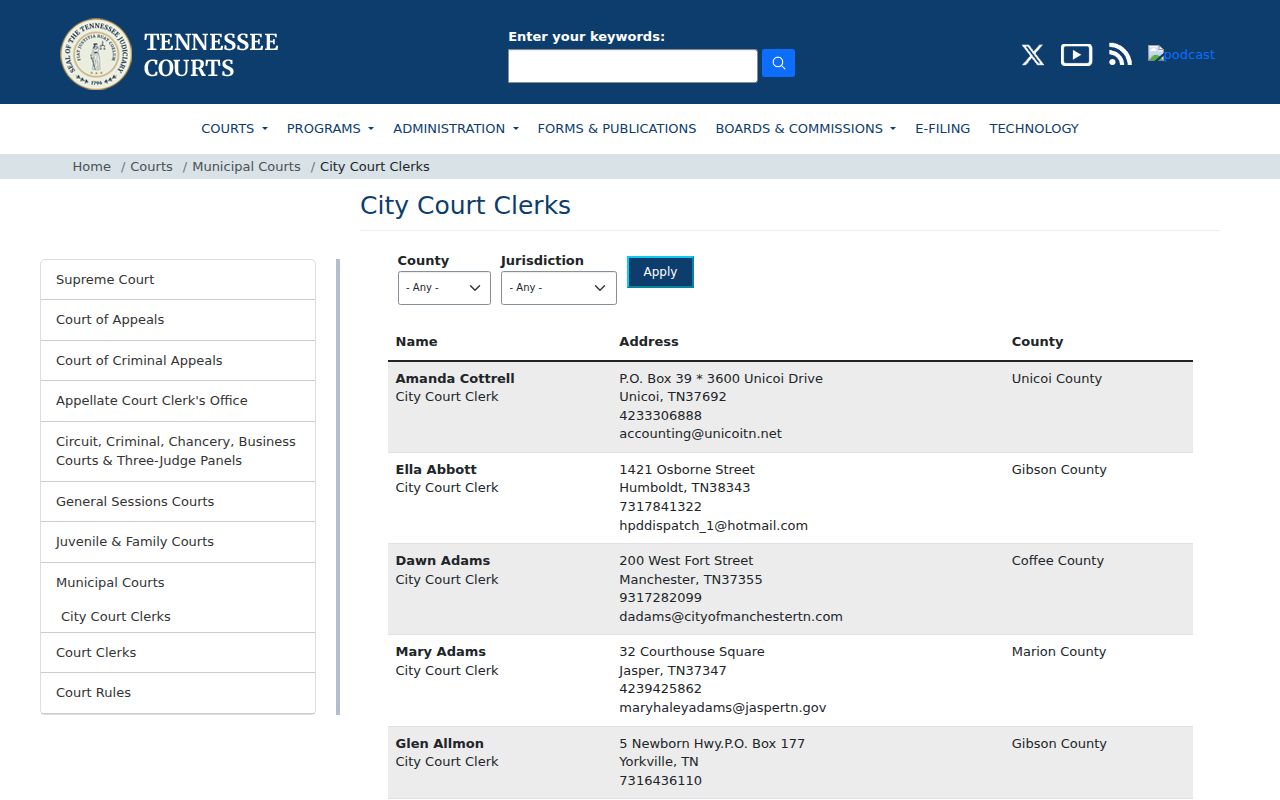
Task: Open the podcast image link
Action: click(1181, 55)
